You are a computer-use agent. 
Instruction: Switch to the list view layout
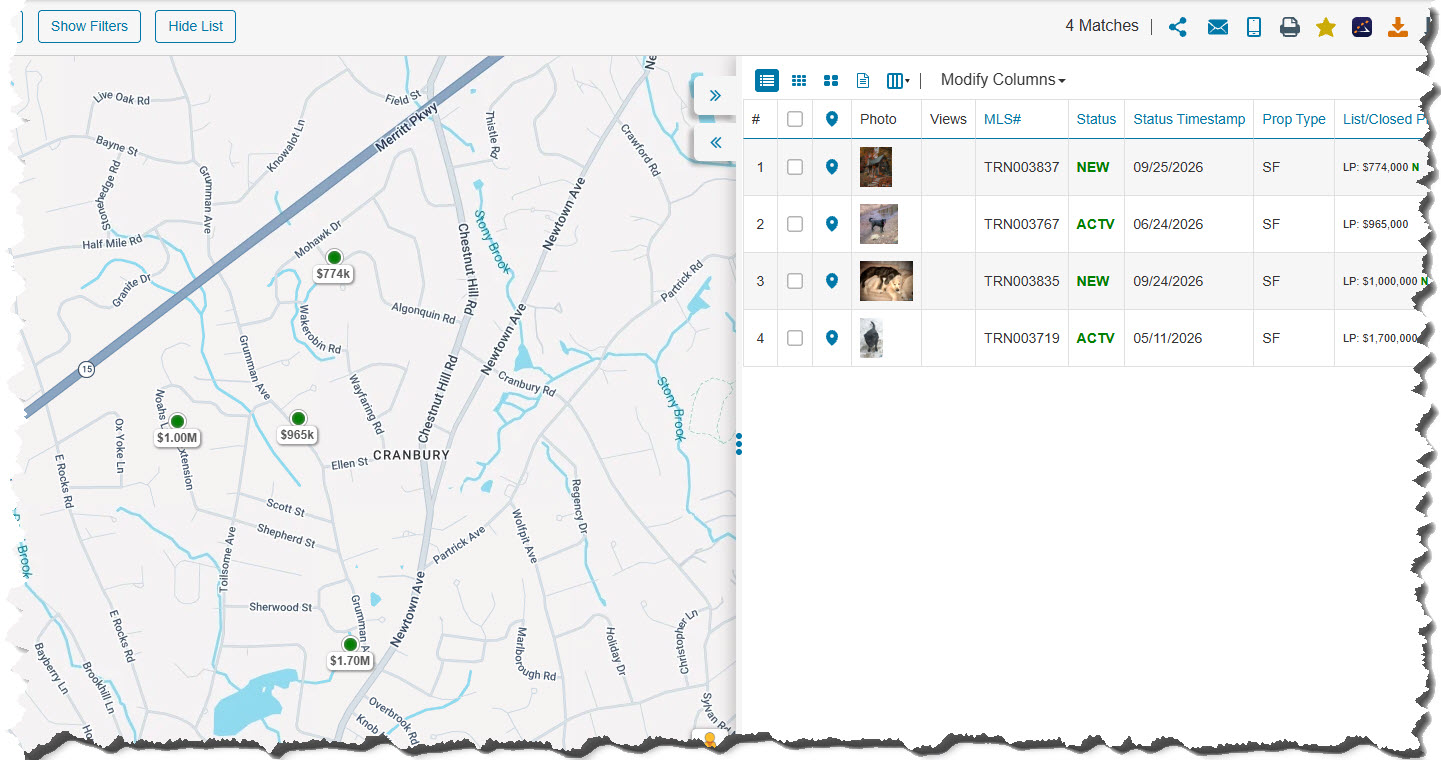coord(767,80)
